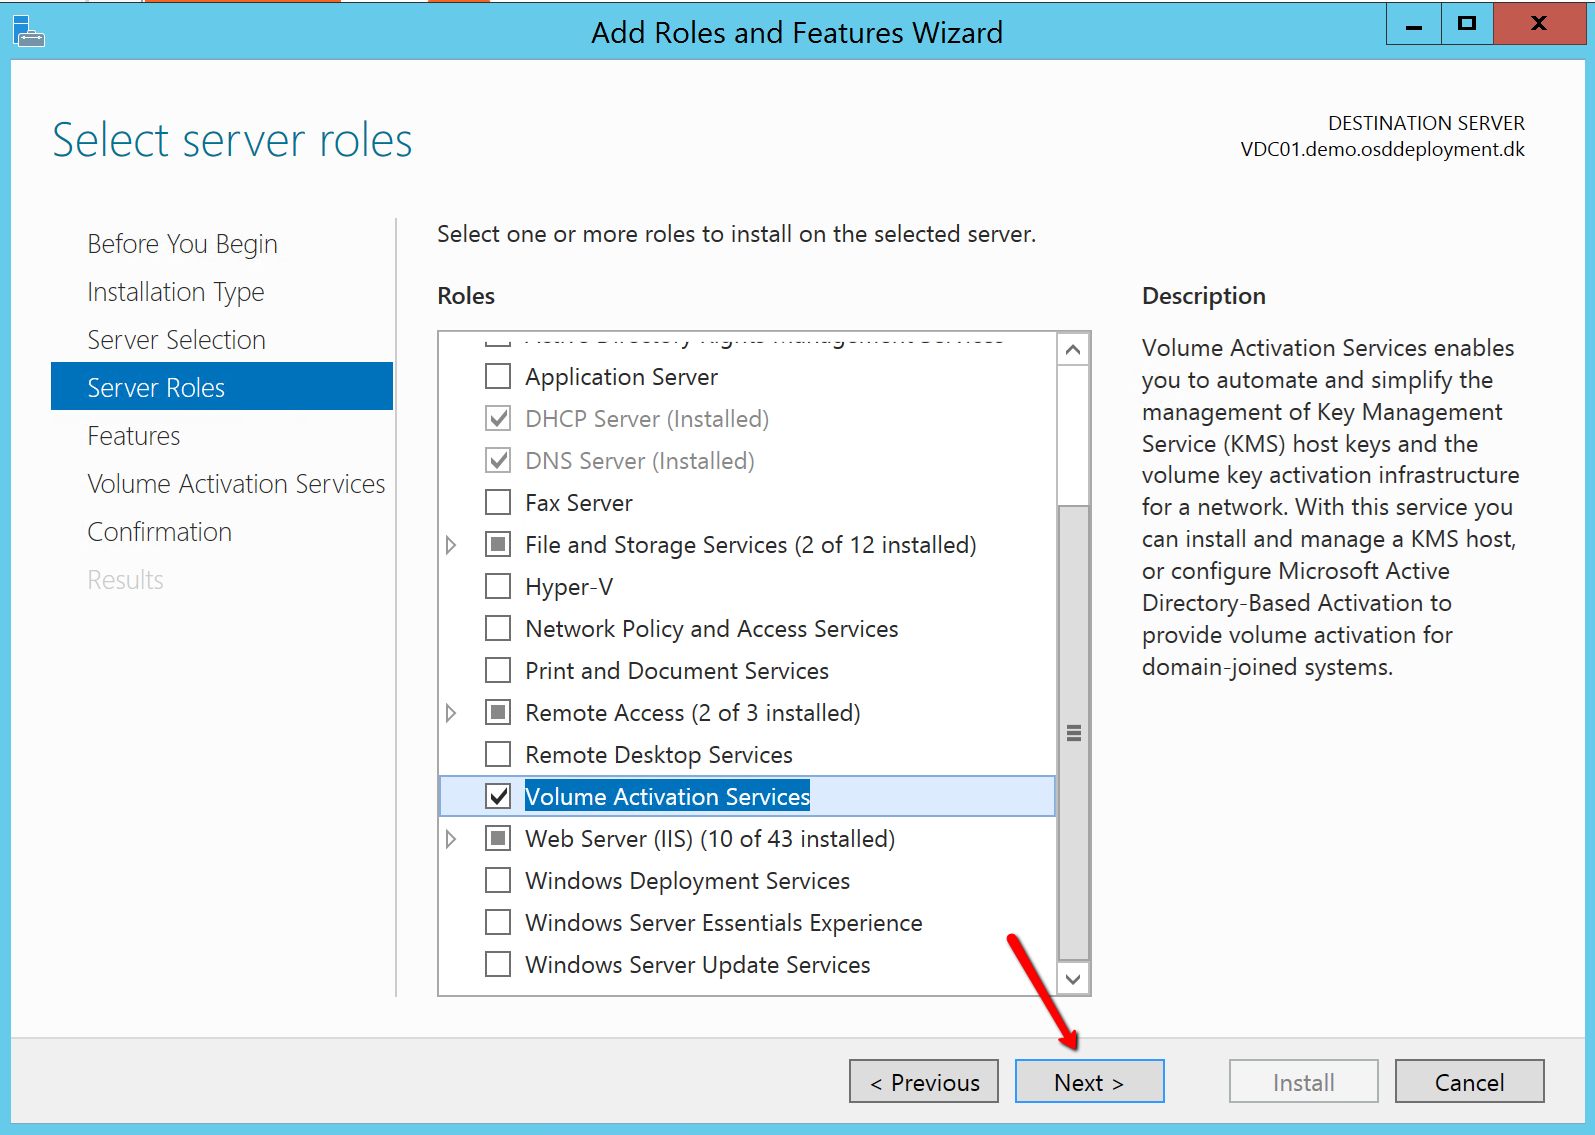The width and height of the screenshot is (1595, 1135).
Task: Uncheck Volume Activation Services checkbox
Action: click(x=498, y=796)
